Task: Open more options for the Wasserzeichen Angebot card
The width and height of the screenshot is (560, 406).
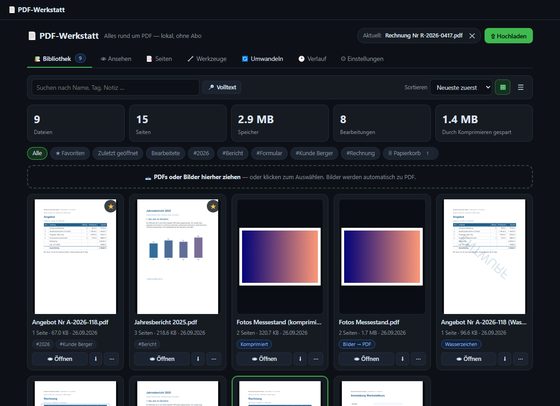Action: [521, 359]
